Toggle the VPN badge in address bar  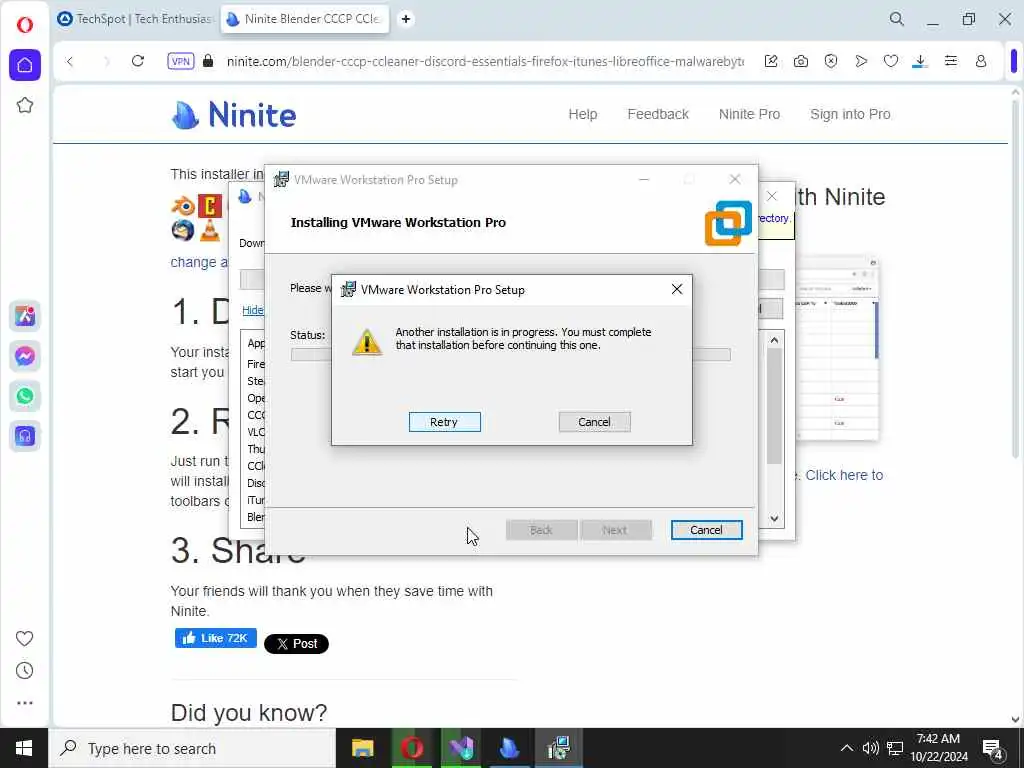coord(180,61)
